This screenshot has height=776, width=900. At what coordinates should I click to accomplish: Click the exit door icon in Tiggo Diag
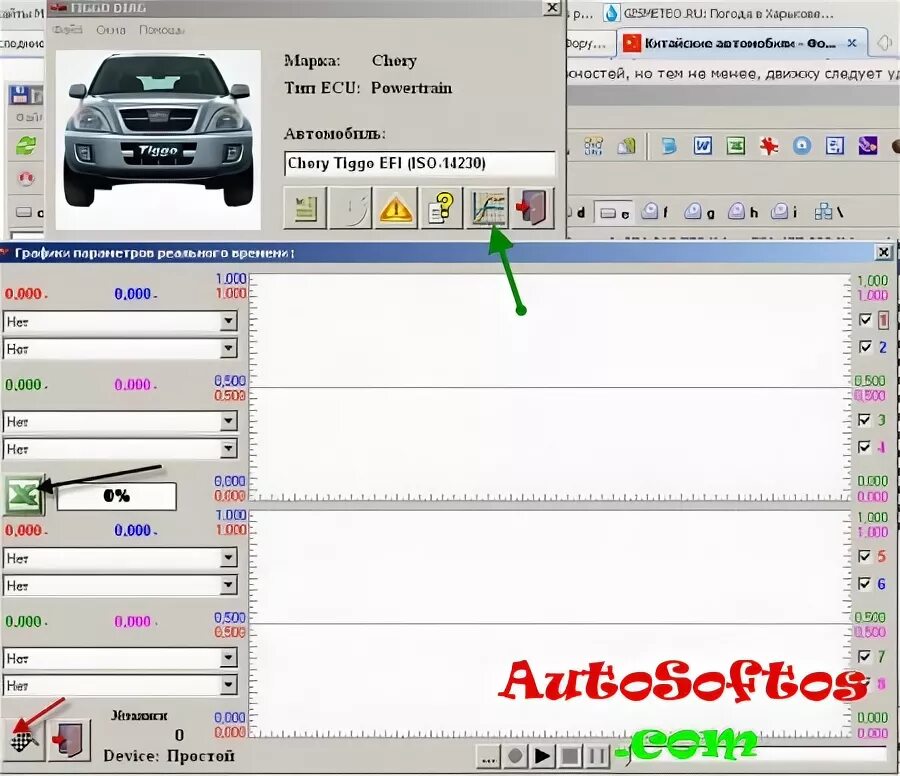(x=533, y=208)
